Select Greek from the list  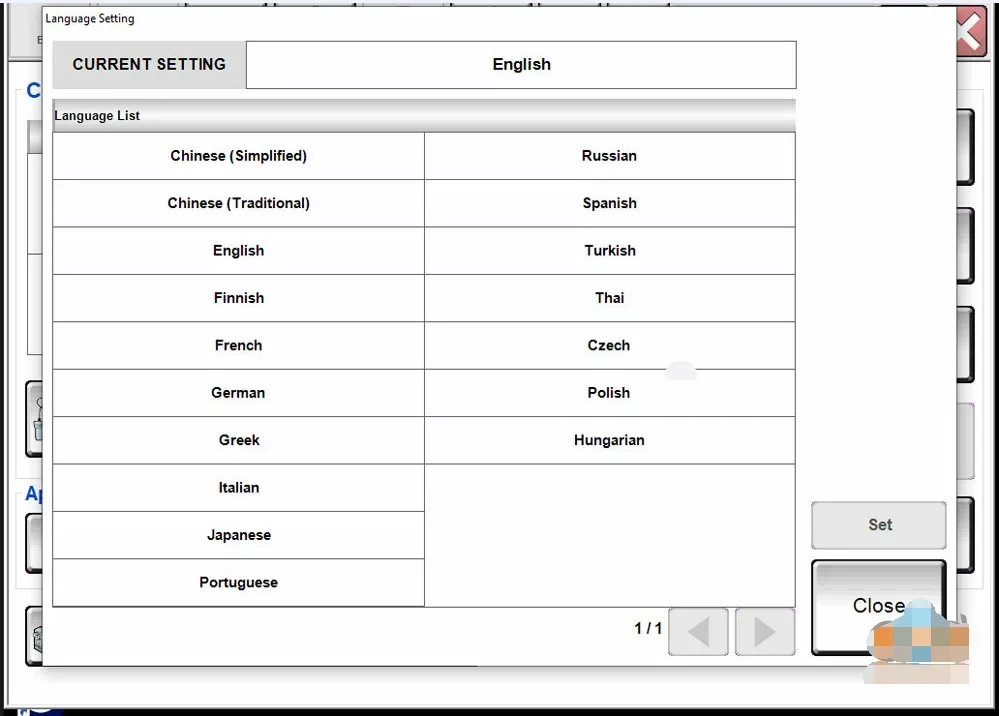238,440
